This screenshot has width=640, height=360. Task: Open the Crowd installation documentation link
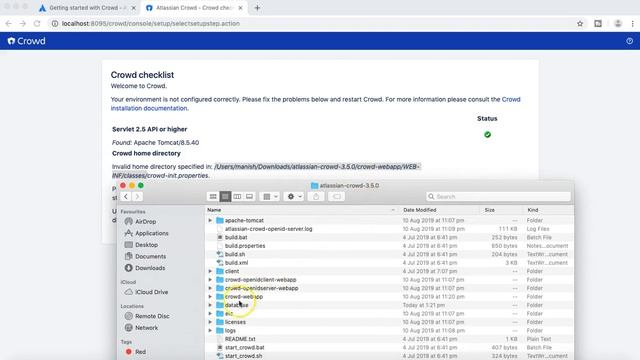pos(315,104)
